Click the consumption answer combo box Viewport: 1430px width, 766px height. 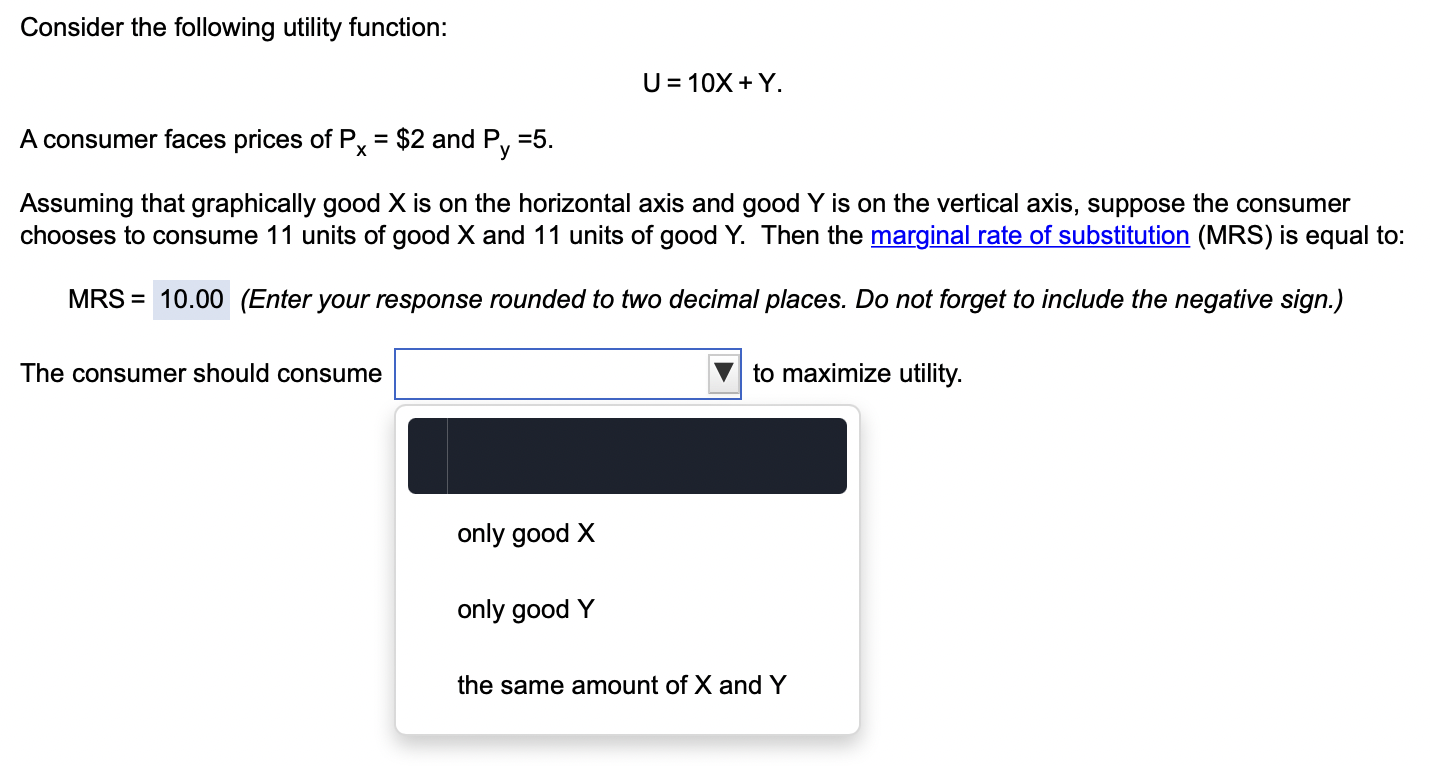560,373
